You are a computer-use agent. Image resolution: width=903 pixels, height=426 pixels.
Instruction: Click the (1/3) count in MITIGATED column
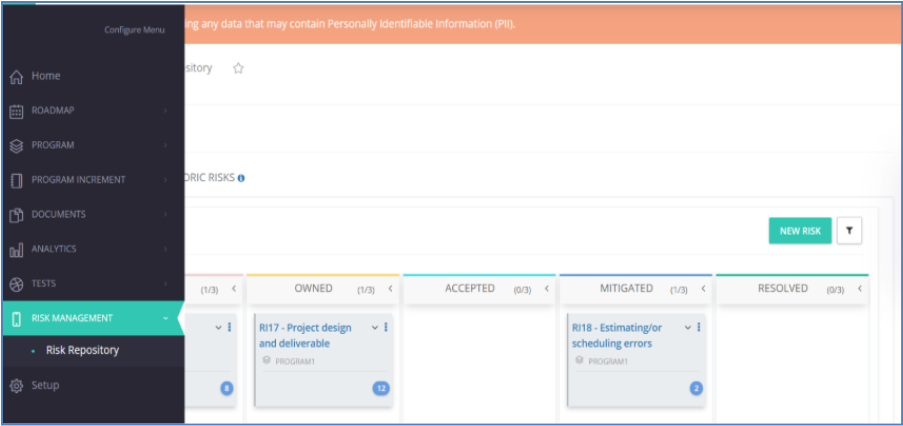pyautogui.click(x=678, y=291)
